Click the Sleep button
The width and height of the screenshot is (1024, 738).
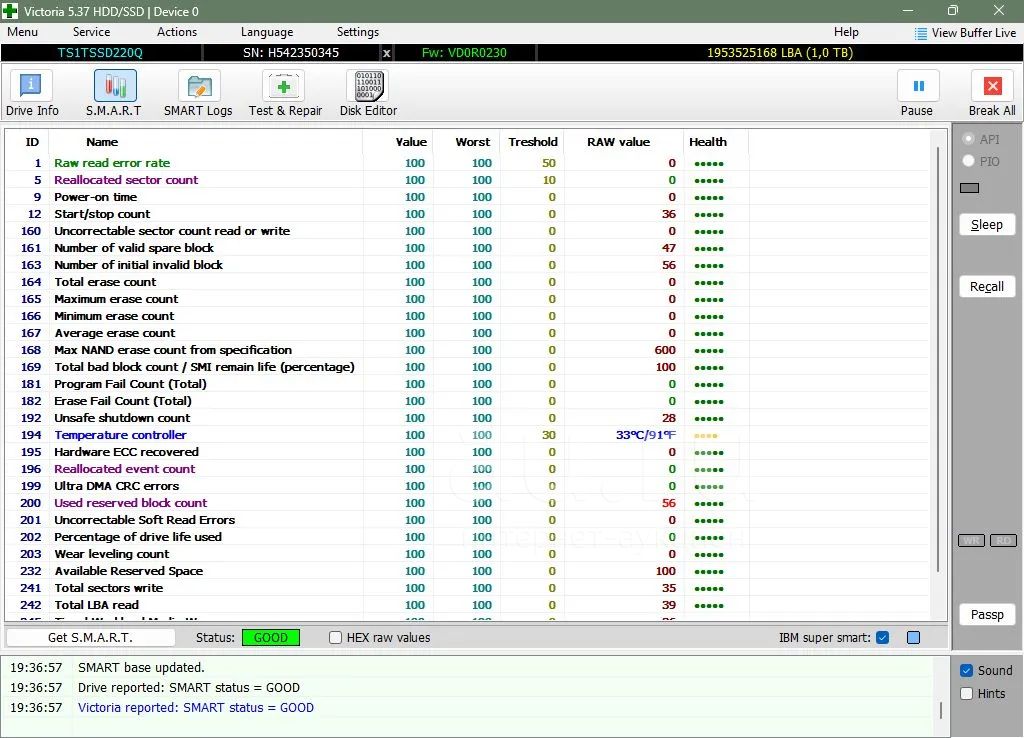tap(986, 225)
